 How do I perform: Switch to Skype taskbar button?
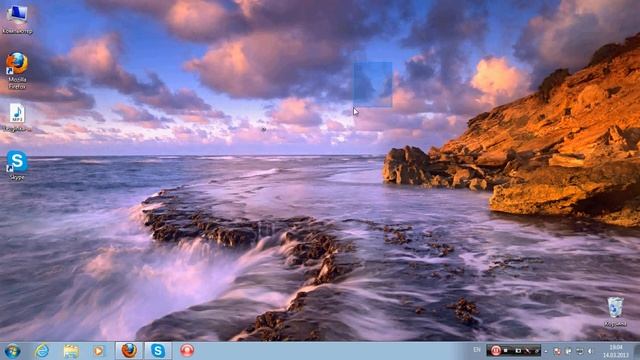pos(158,351)
